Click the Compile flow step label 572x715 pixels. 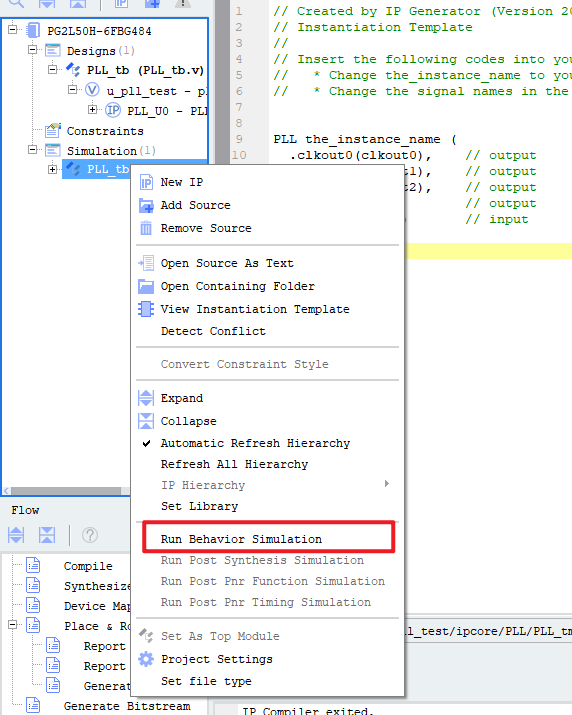(88, 566)
